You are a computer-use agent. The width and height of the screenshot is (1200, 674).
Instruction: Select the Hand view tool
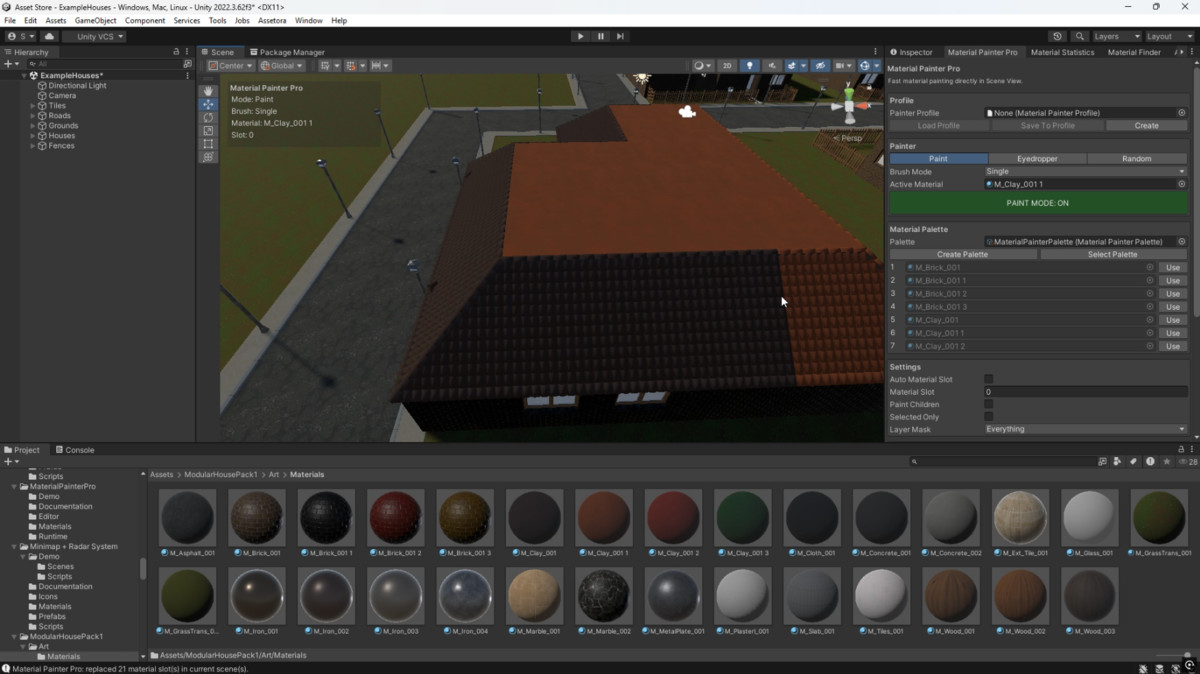[x=208, y=91]
